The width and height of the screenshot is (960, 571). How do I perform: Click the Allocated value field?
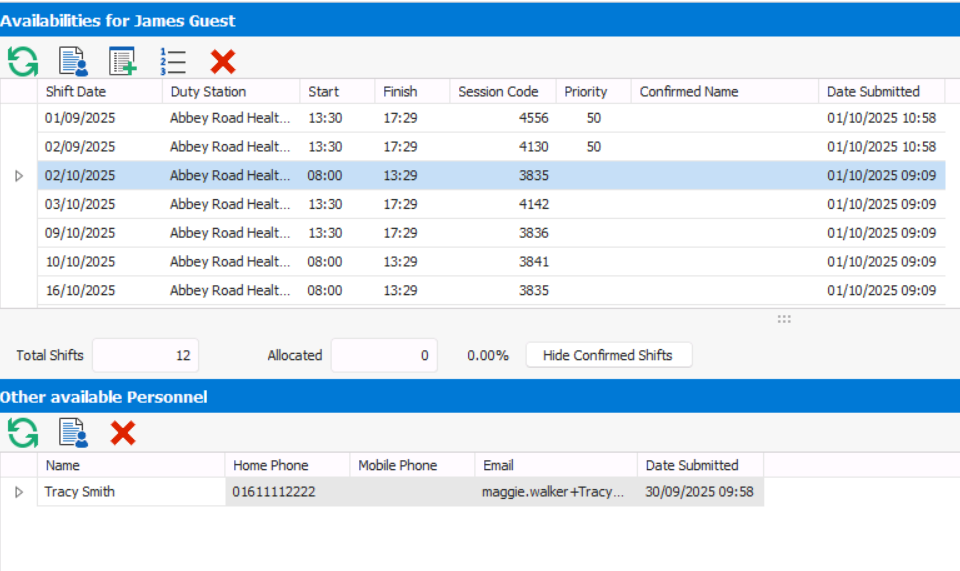coord(384,355)
